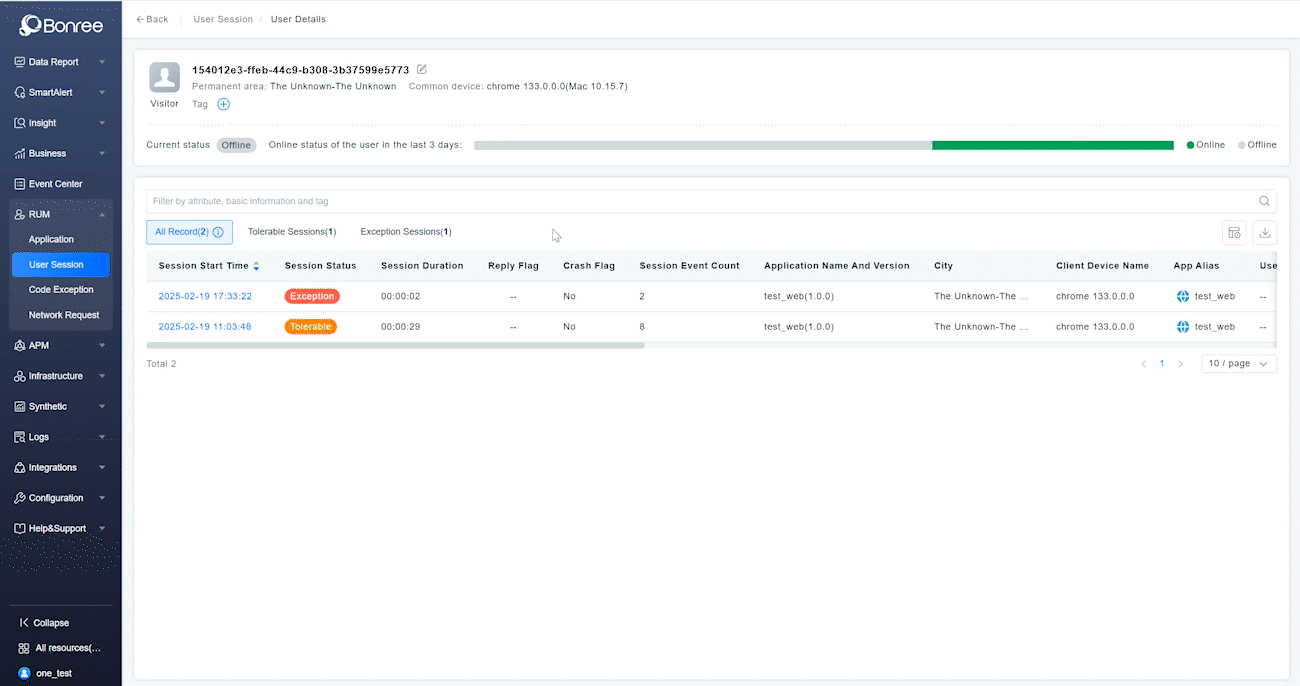The width and height of the screenshot is (1300, 686).
Task: Click the info icon on All Record tab
Action: [x=218, y=232]
